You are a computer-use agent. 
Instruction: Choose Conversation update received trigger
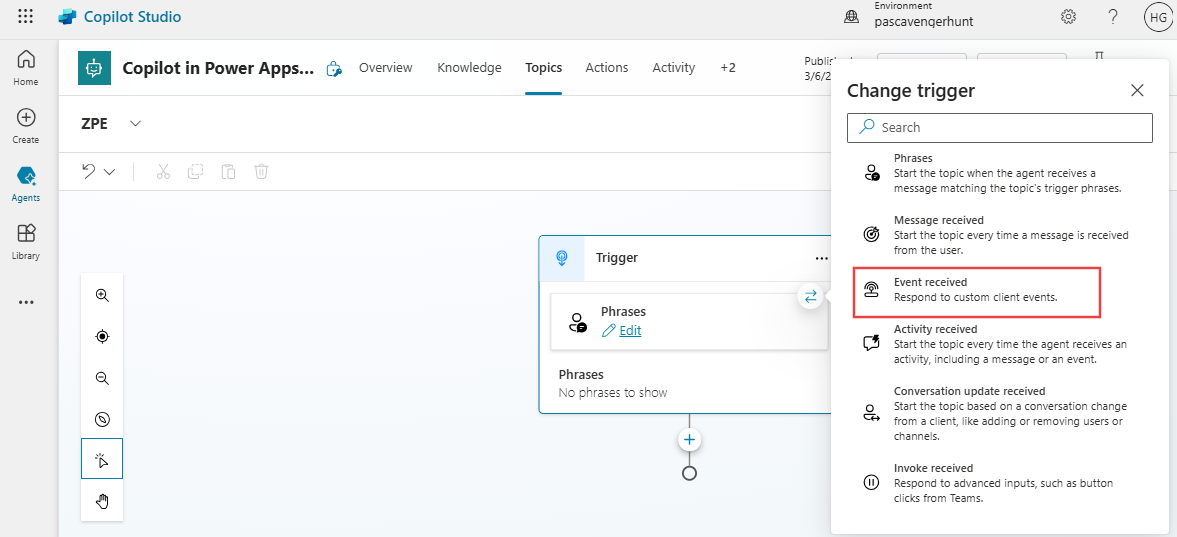(999, 413)
